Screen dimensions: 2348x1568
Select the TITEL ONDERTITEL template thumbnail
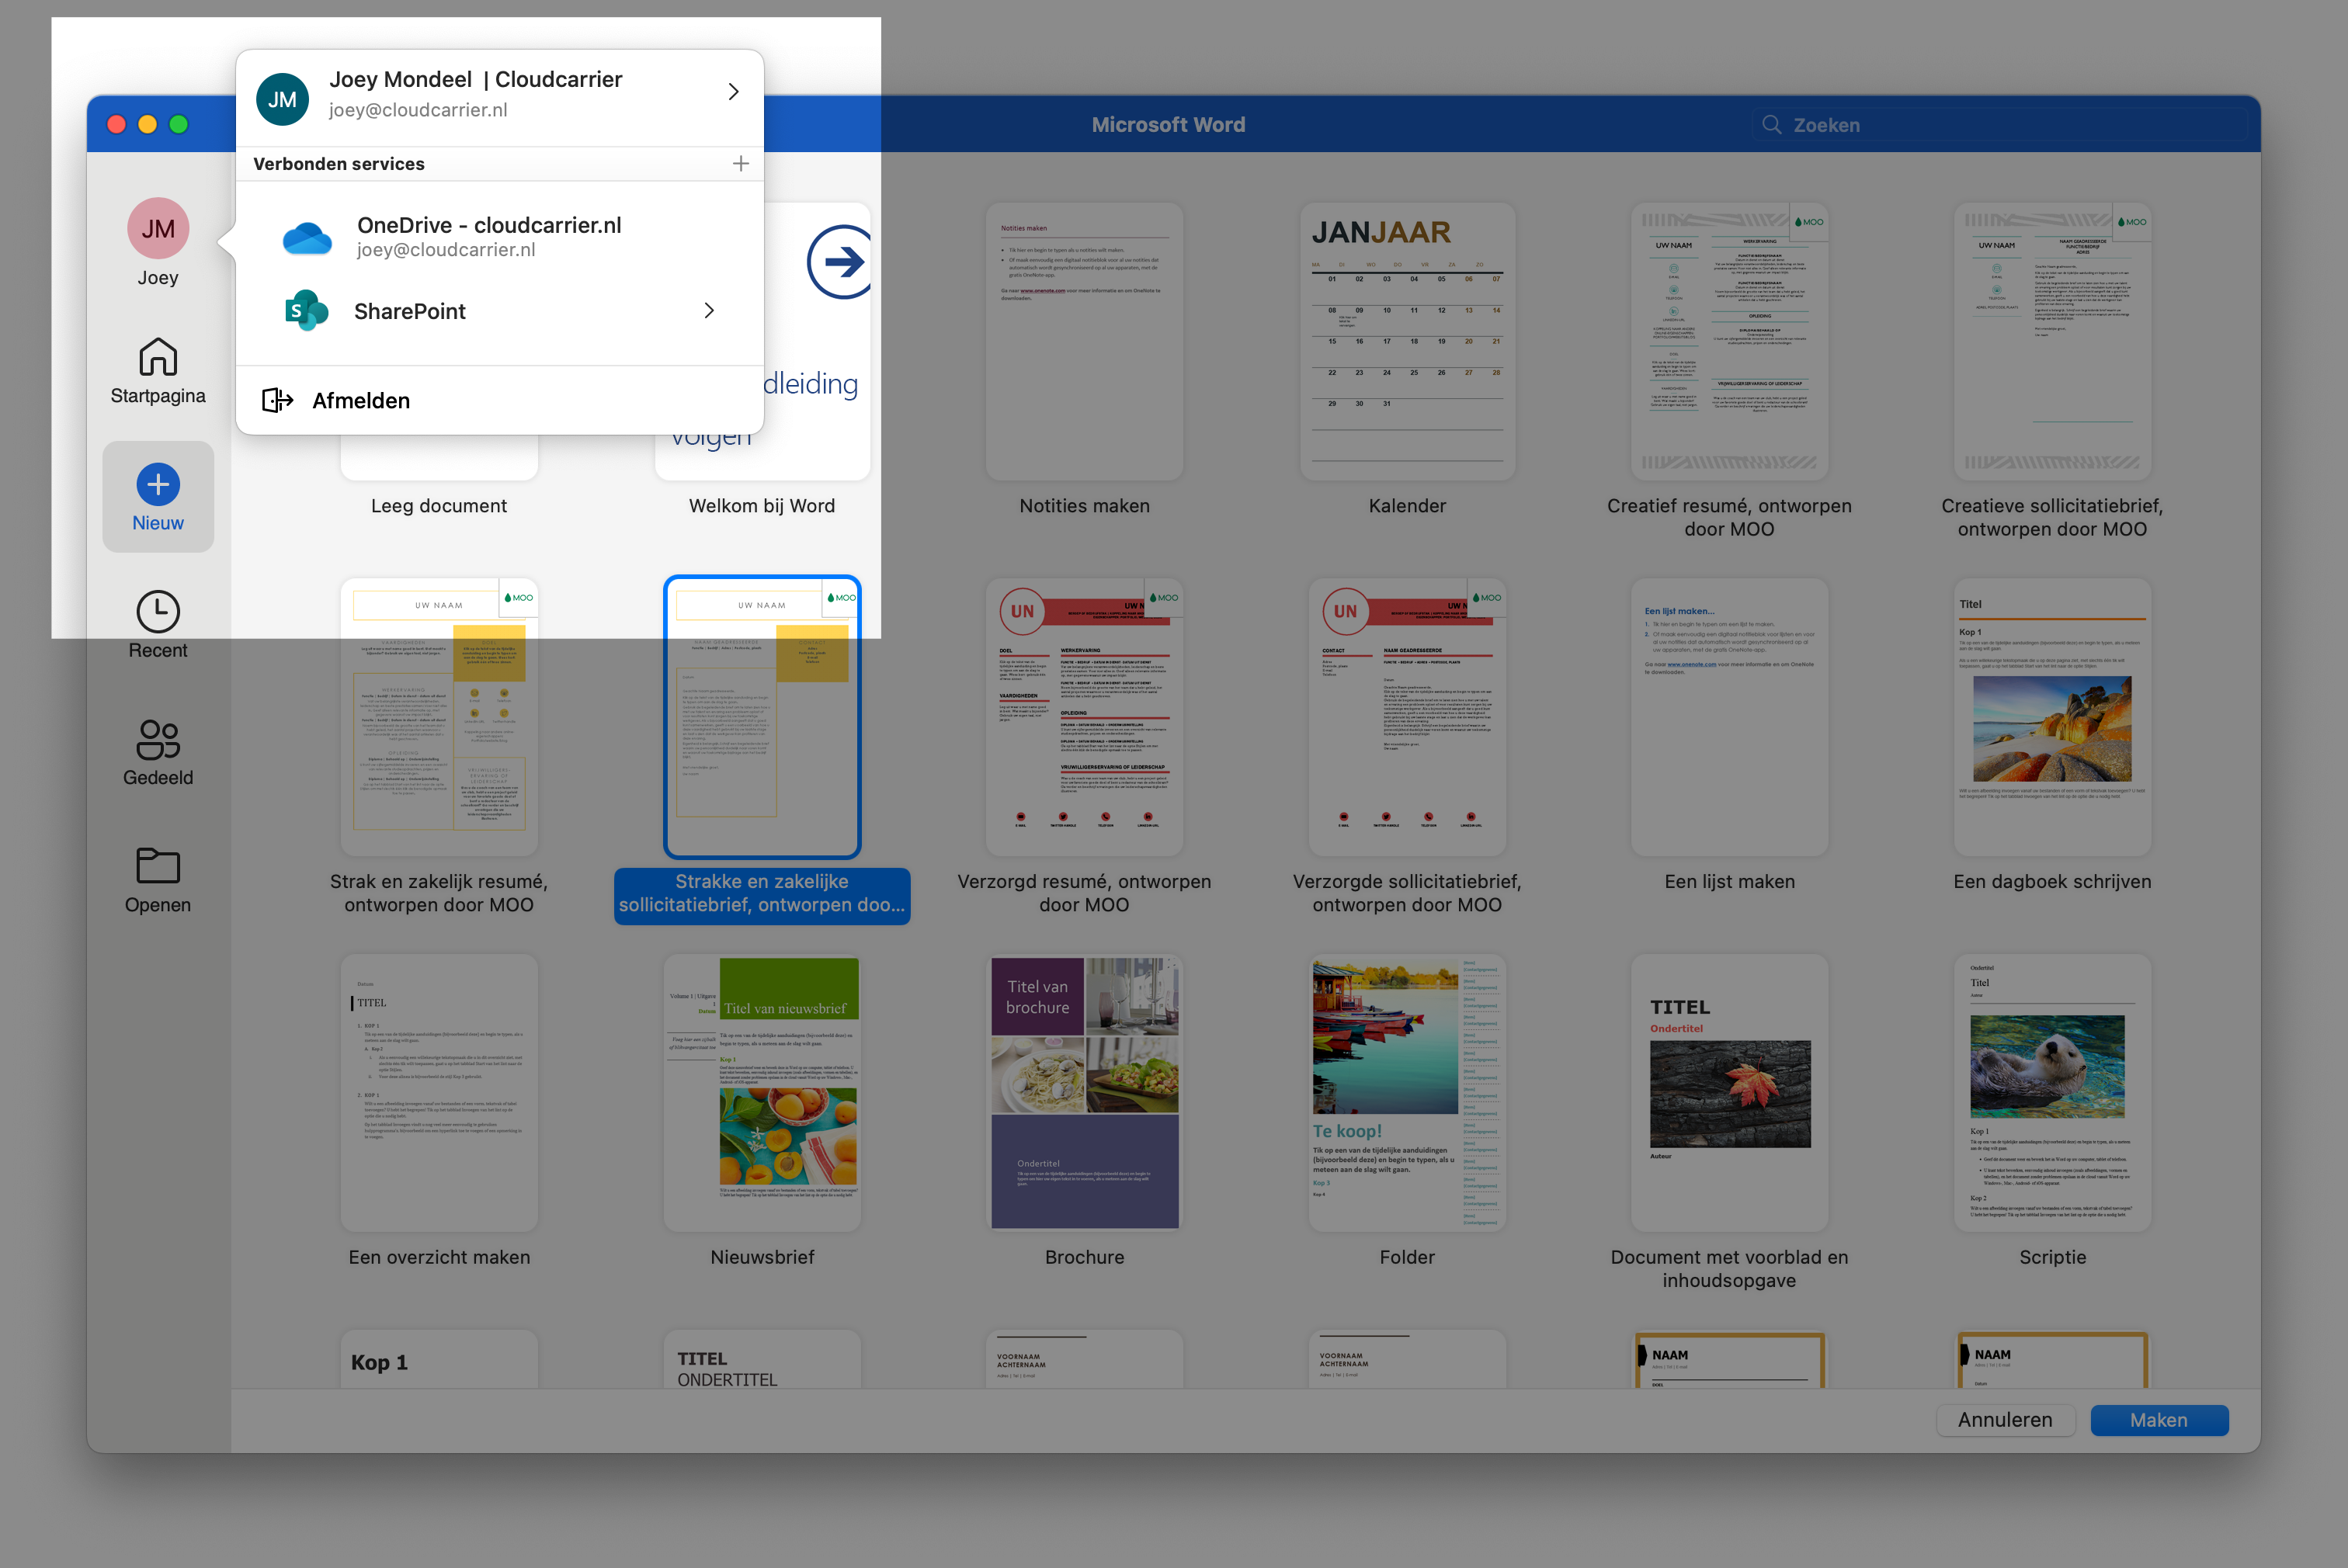(762, 1359)
